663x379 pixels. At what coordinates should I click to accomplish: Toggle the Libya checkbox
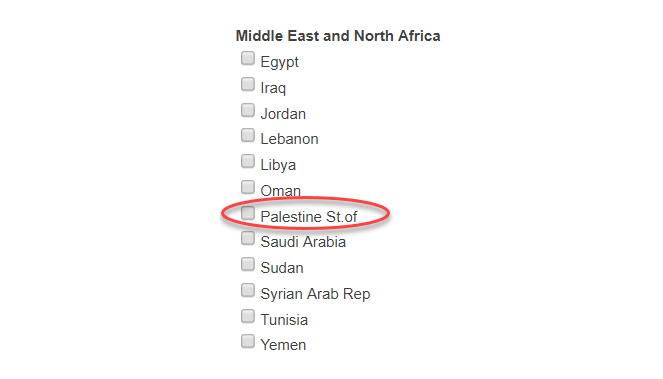[x=248, y=161]
